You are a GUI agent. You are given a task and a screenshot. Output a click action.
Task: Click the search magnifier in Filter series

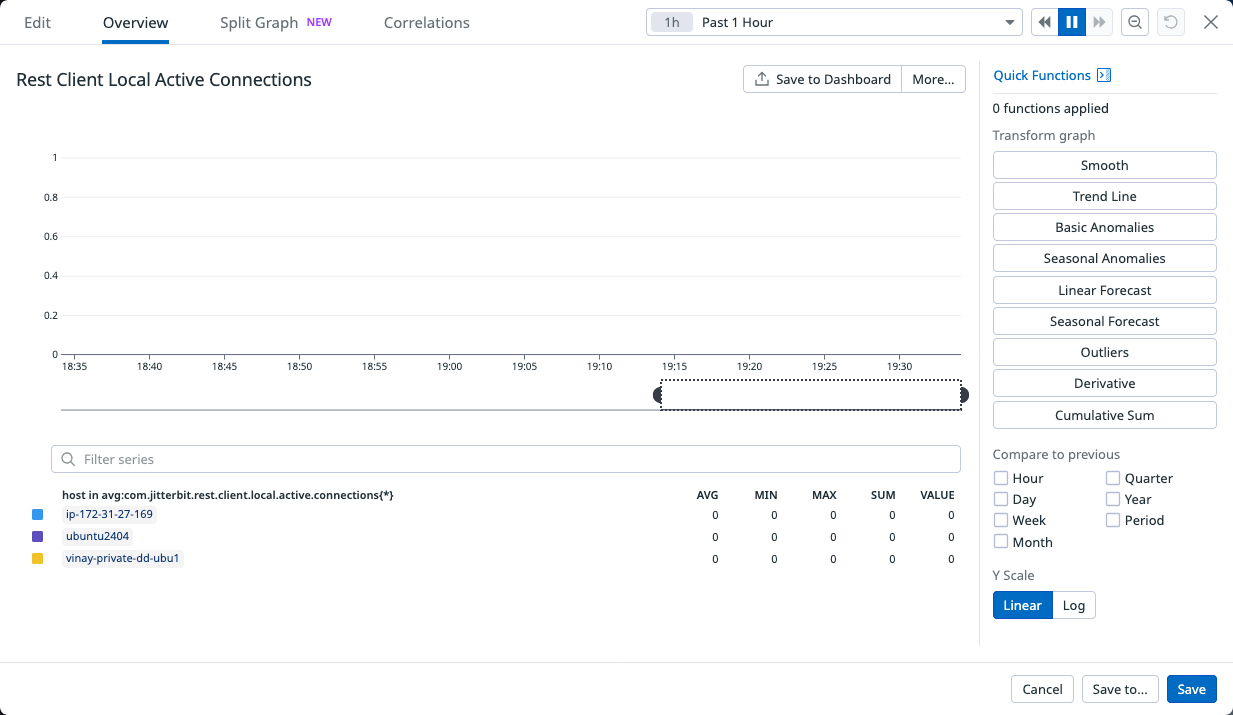pos(67,458)
